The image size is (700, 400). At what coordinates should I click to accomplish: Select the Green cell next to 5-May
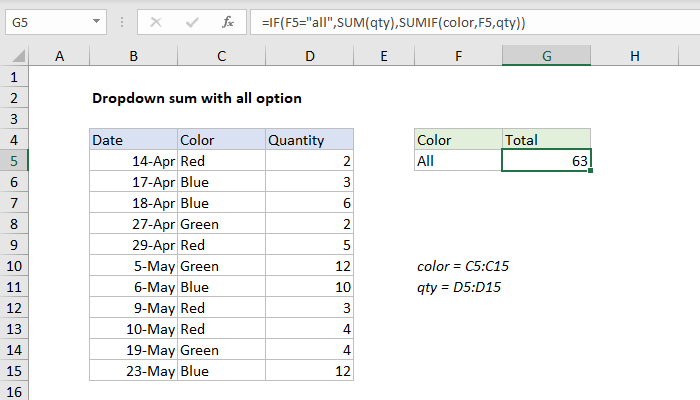[221, 266]
